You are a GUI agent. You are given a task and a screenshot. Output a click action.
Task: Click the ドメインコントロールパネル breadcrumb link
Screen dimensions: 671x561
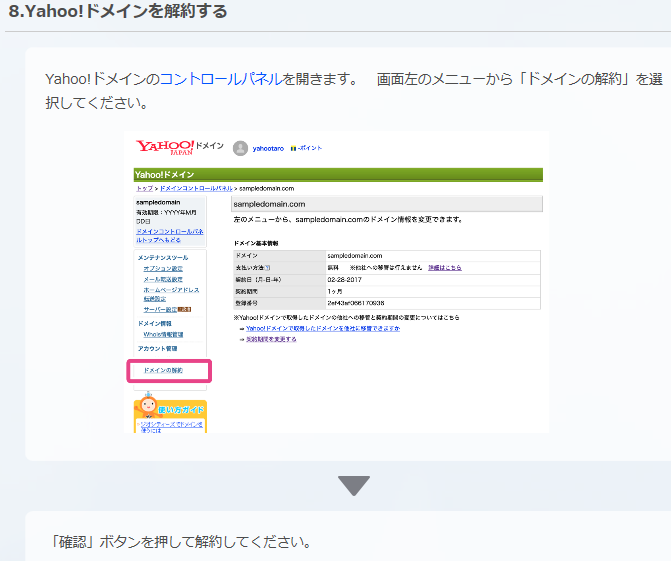click(x=196, y=188)
